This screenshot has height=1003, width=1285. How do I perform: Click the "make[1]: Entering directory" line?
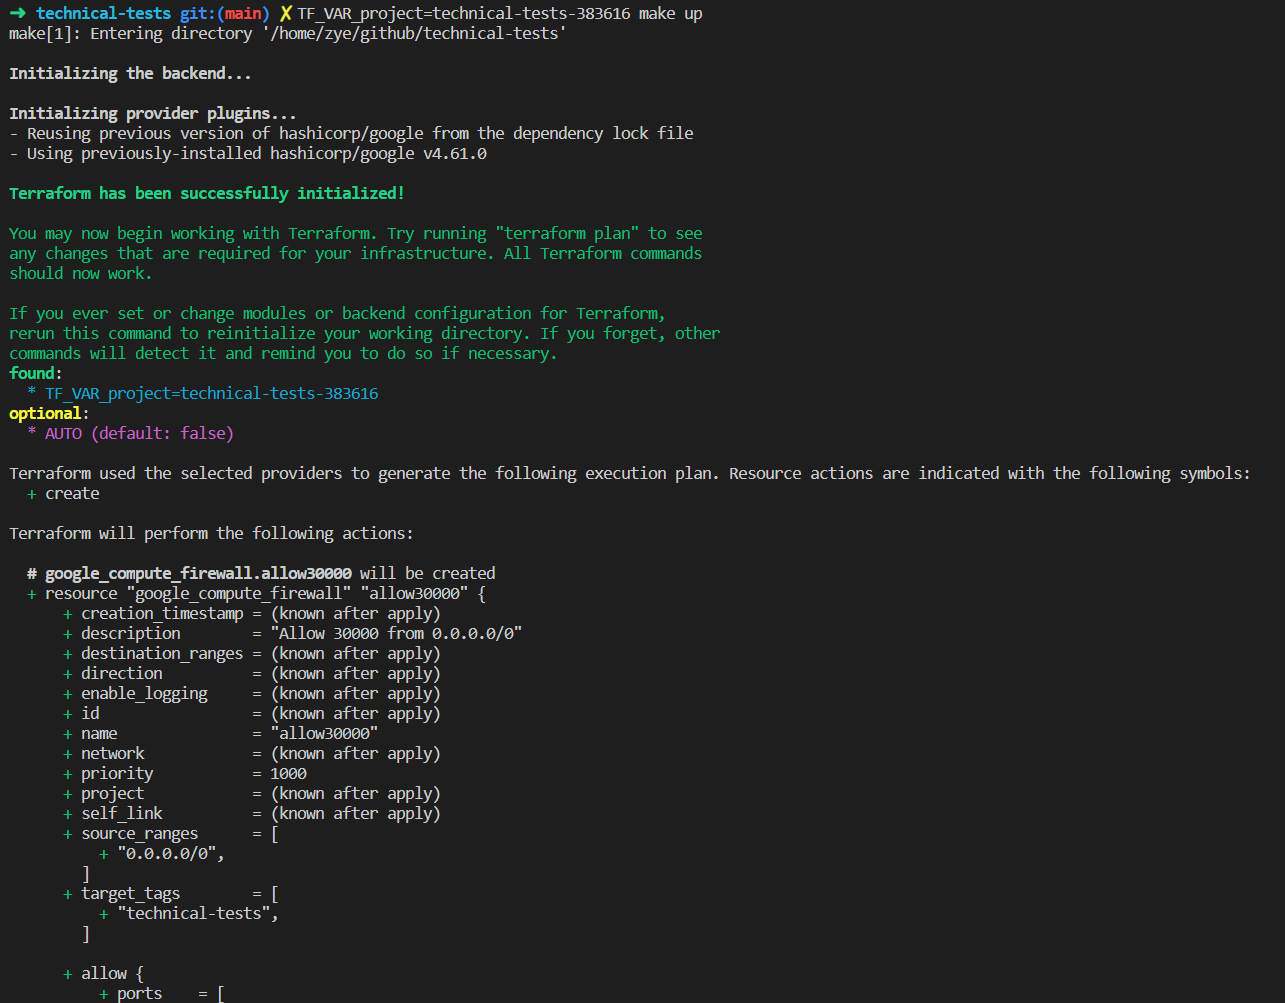point(288,33)
